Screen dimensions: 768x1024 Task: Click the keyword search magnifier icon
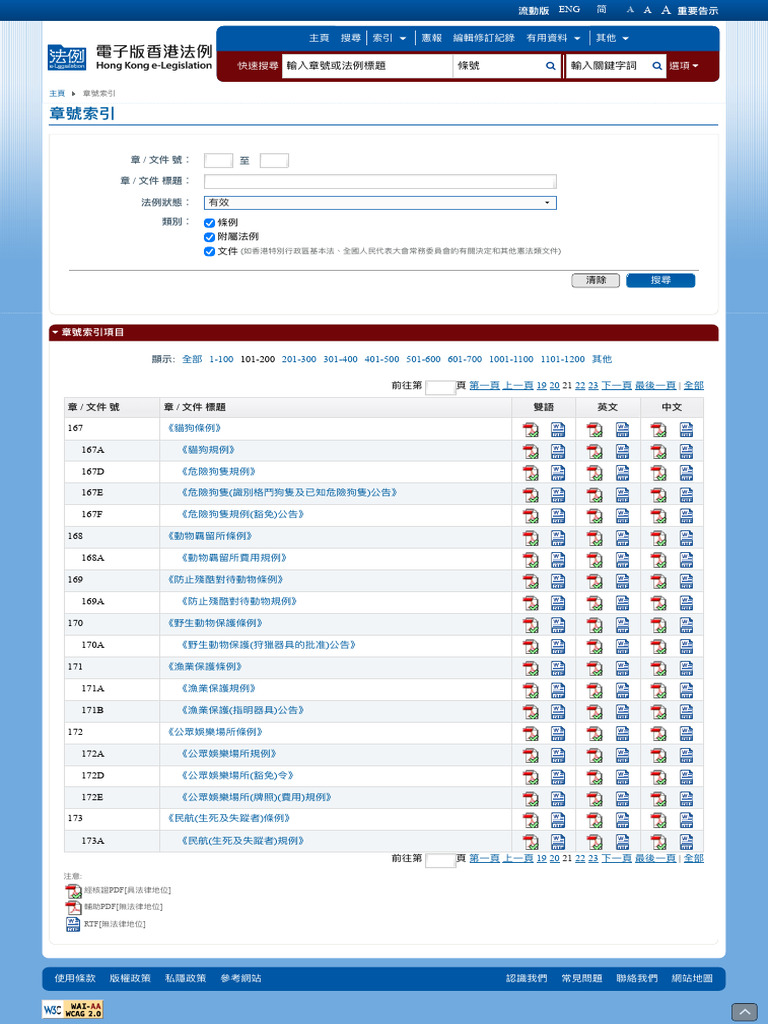pyautogui.click(x=657, y=66)
